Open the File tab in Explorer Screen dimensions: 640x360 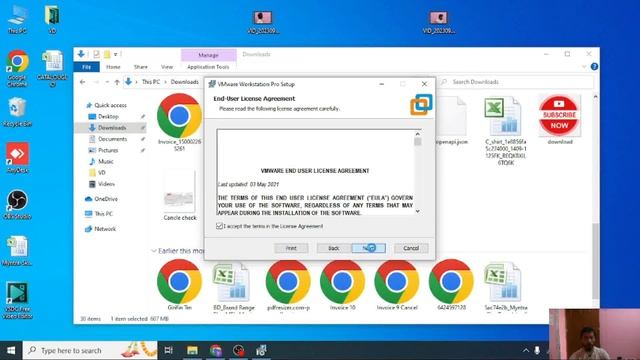87,67
